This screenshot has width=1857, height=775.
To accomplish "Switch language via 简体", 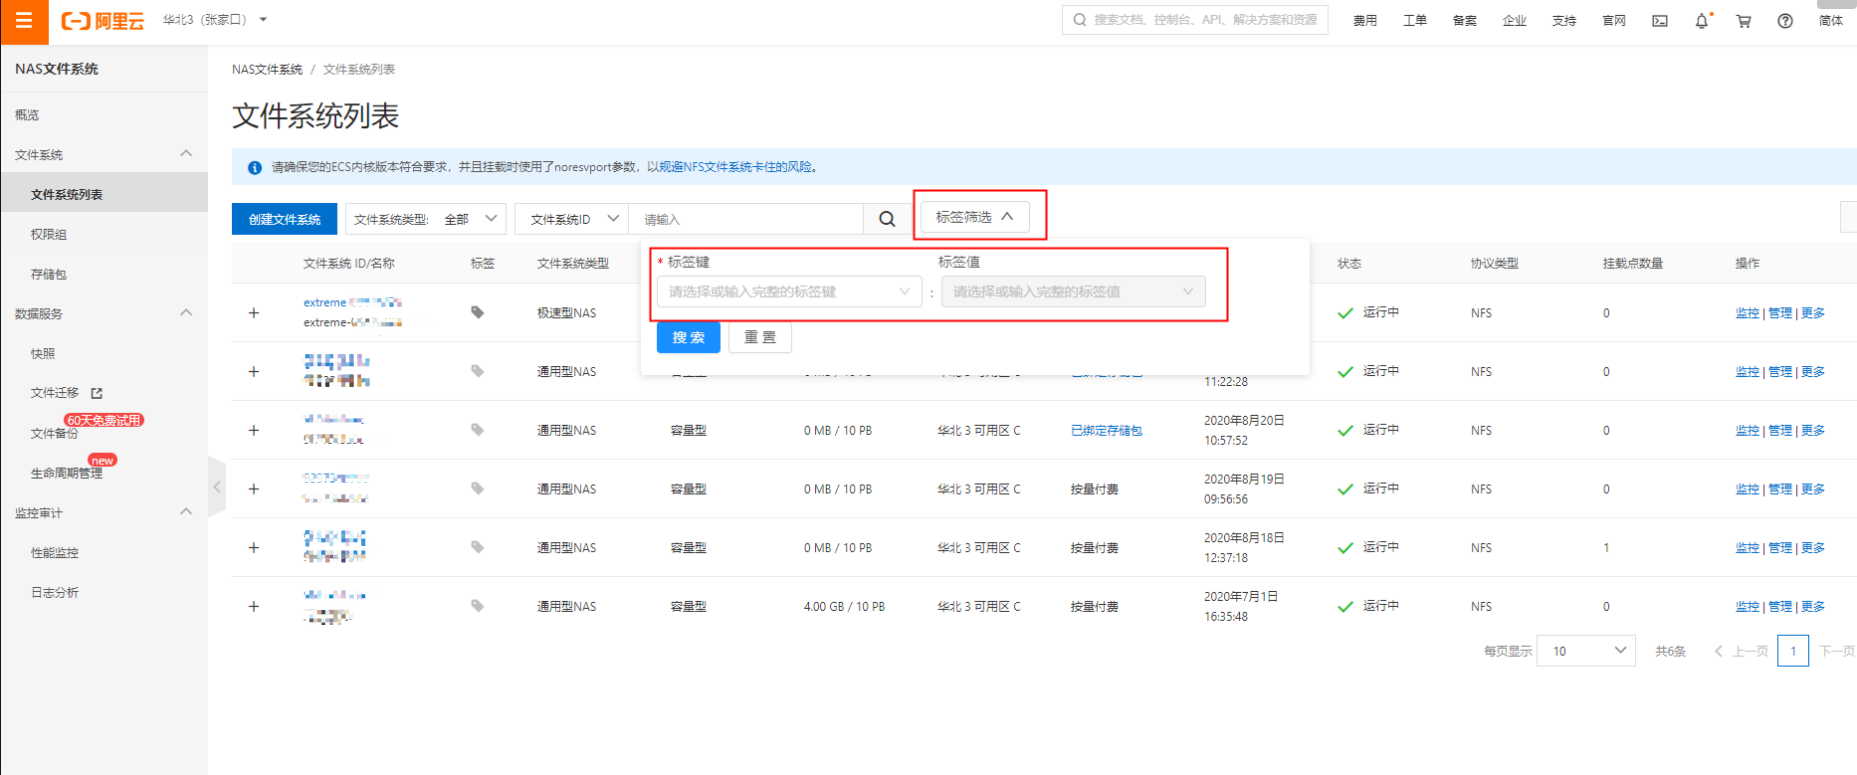I will pos(1831,21).
